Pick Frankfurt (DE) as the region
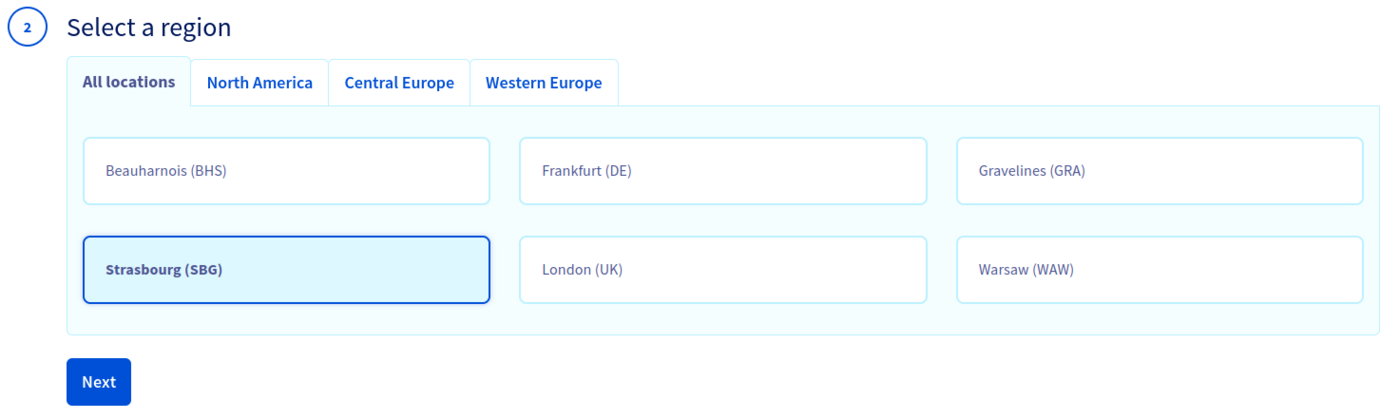 click(722, 171)
